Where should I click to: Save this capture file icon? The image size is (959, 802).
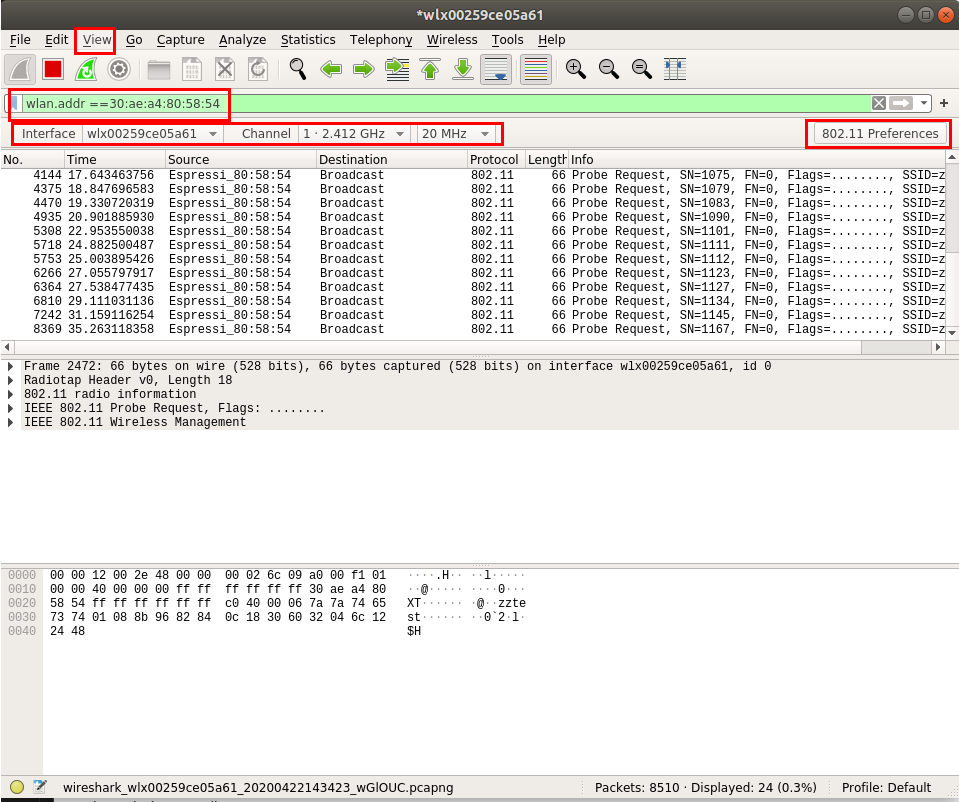click(x=192, y=69)
